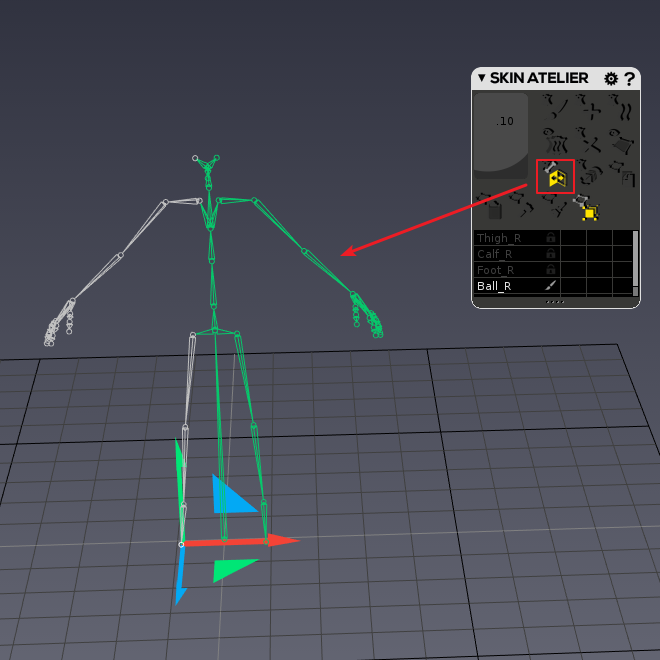Image resolution: width=660 pixels, height=660 pixels.
Task: Toggle the lock on Foot_R
Action: 551,269
